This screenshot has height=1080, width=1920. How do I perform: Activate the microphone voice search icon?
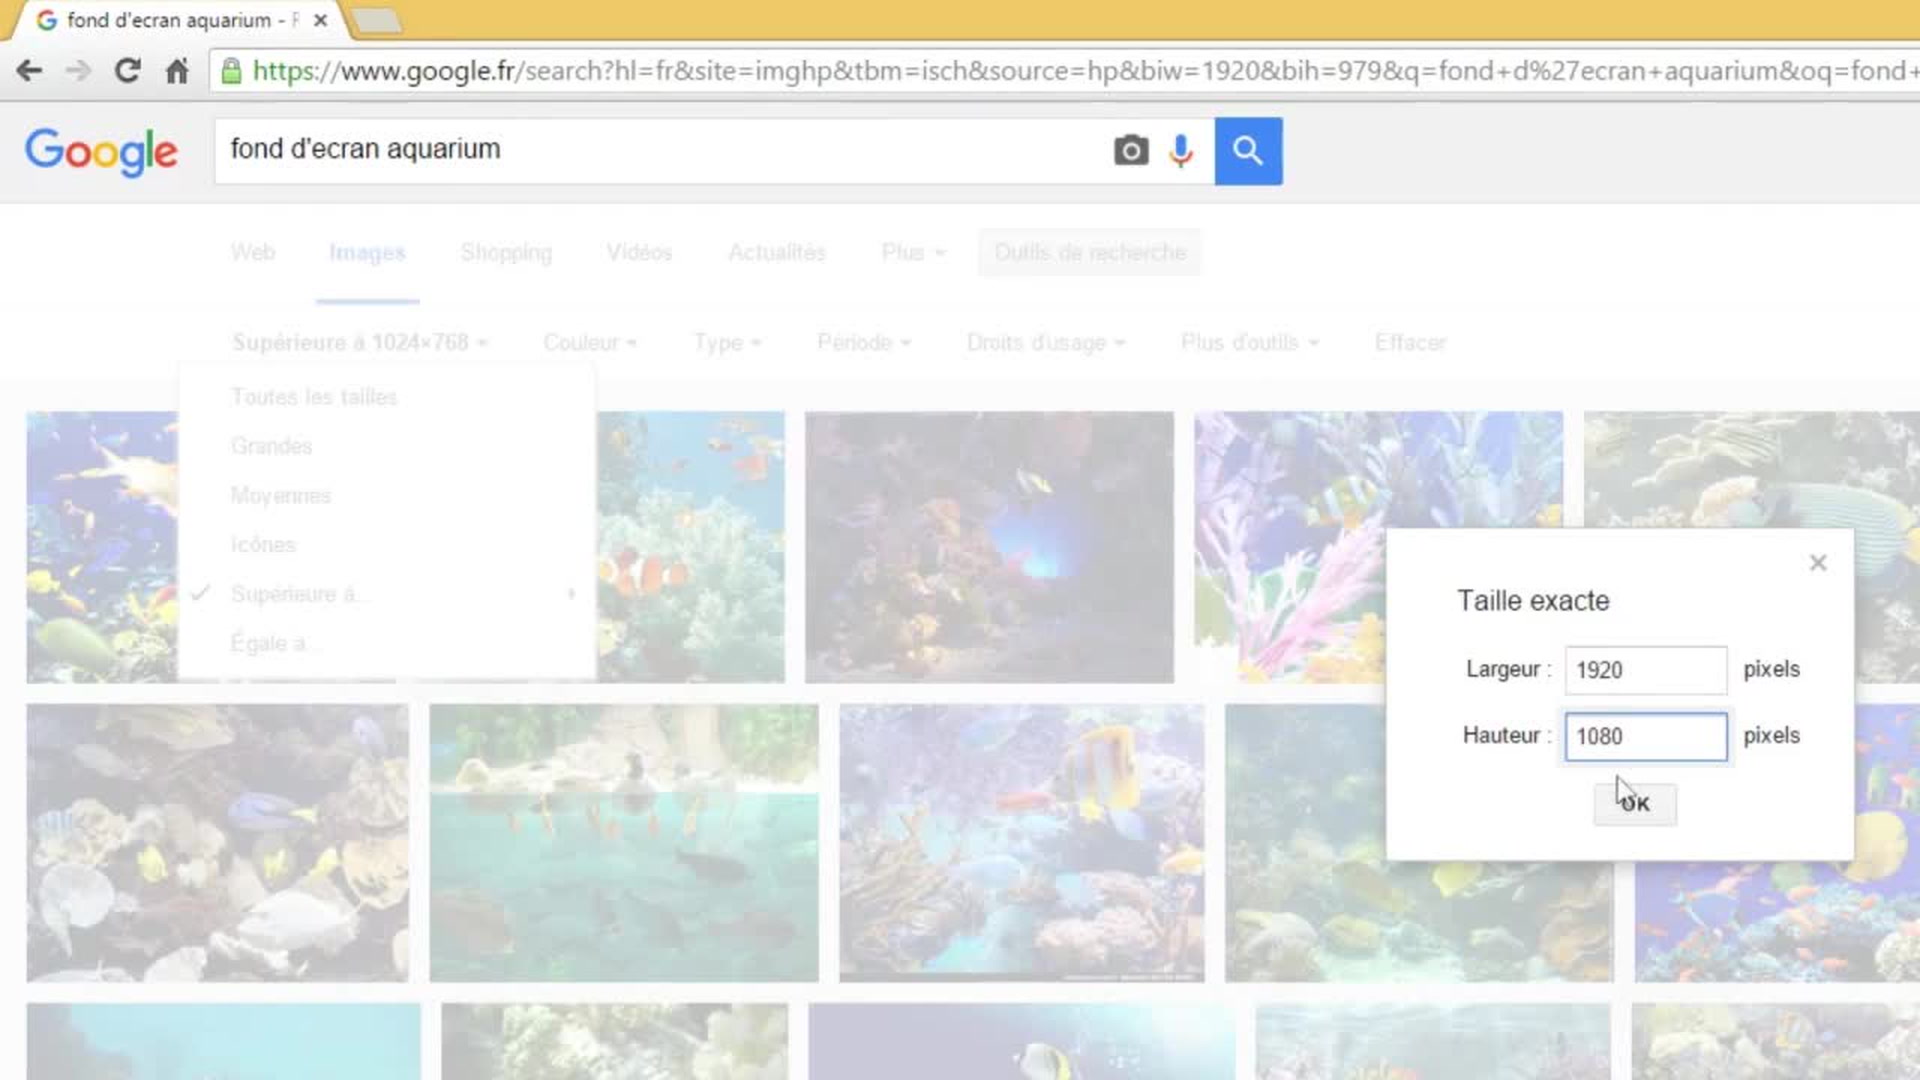click(1181, 150)
